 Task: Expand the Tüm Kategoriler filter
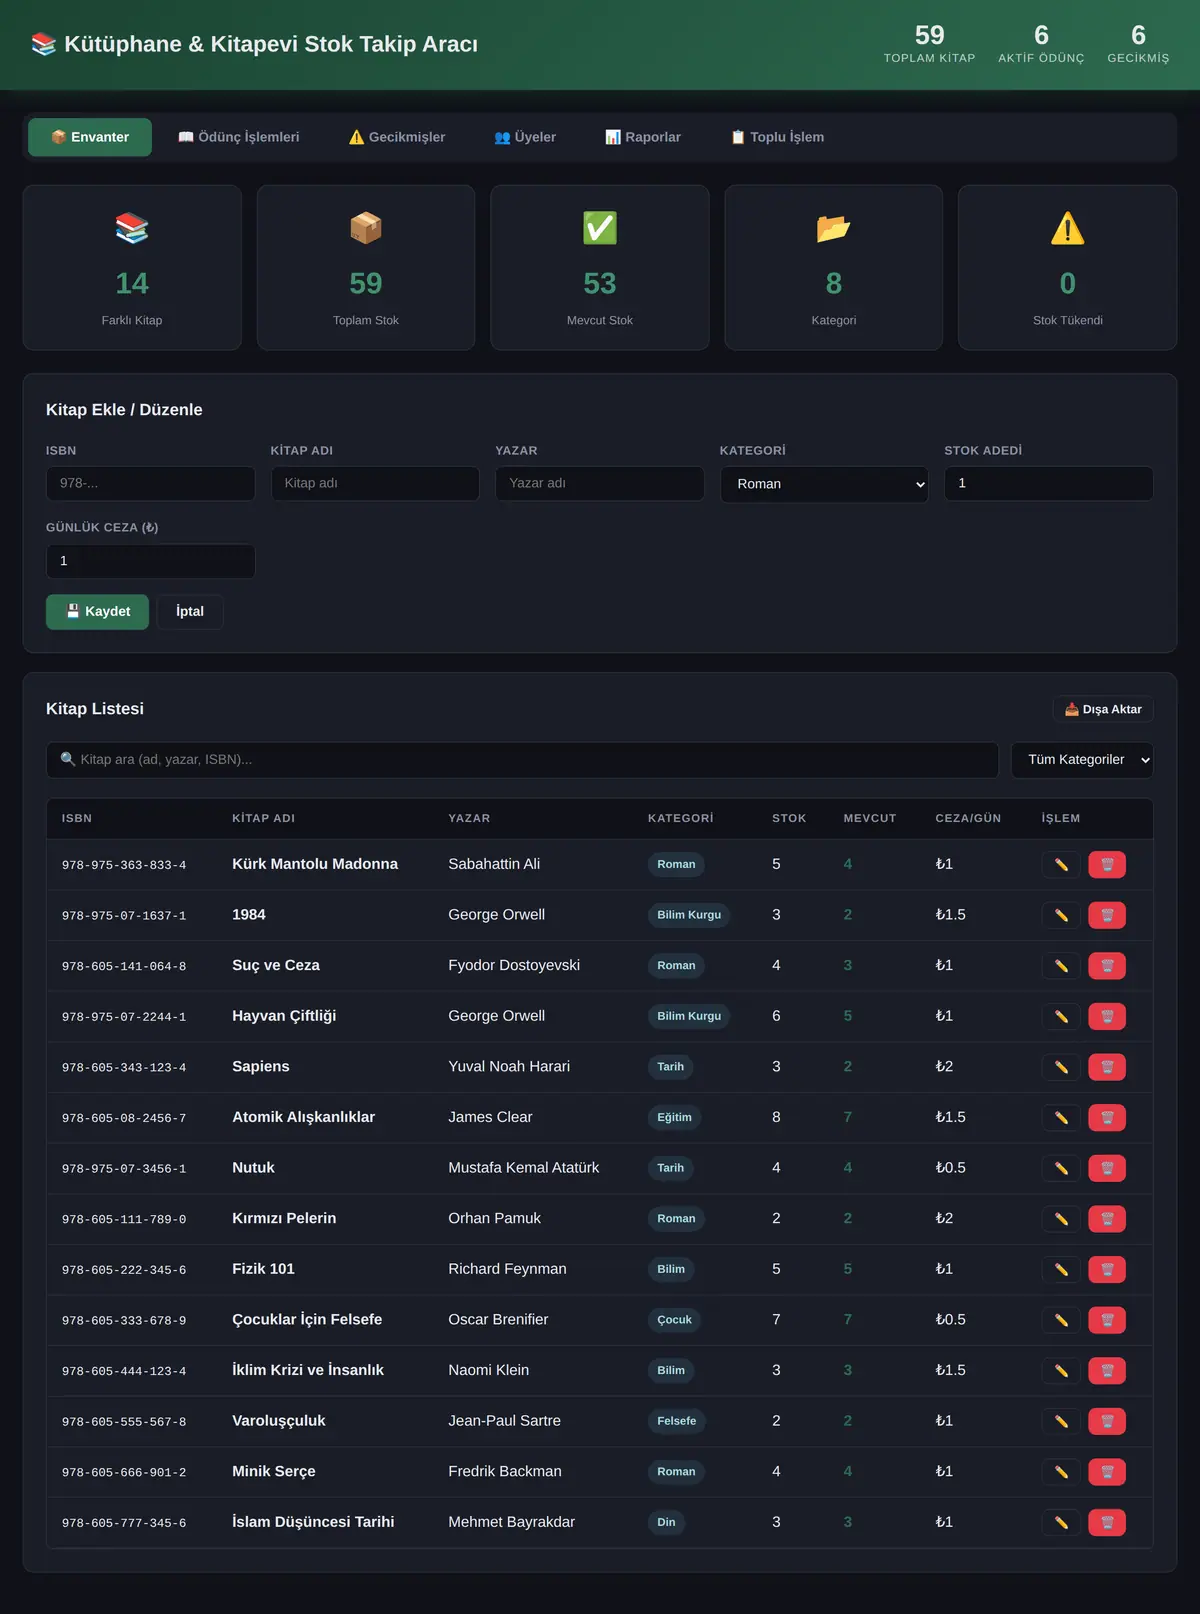tap(1082, 760)
